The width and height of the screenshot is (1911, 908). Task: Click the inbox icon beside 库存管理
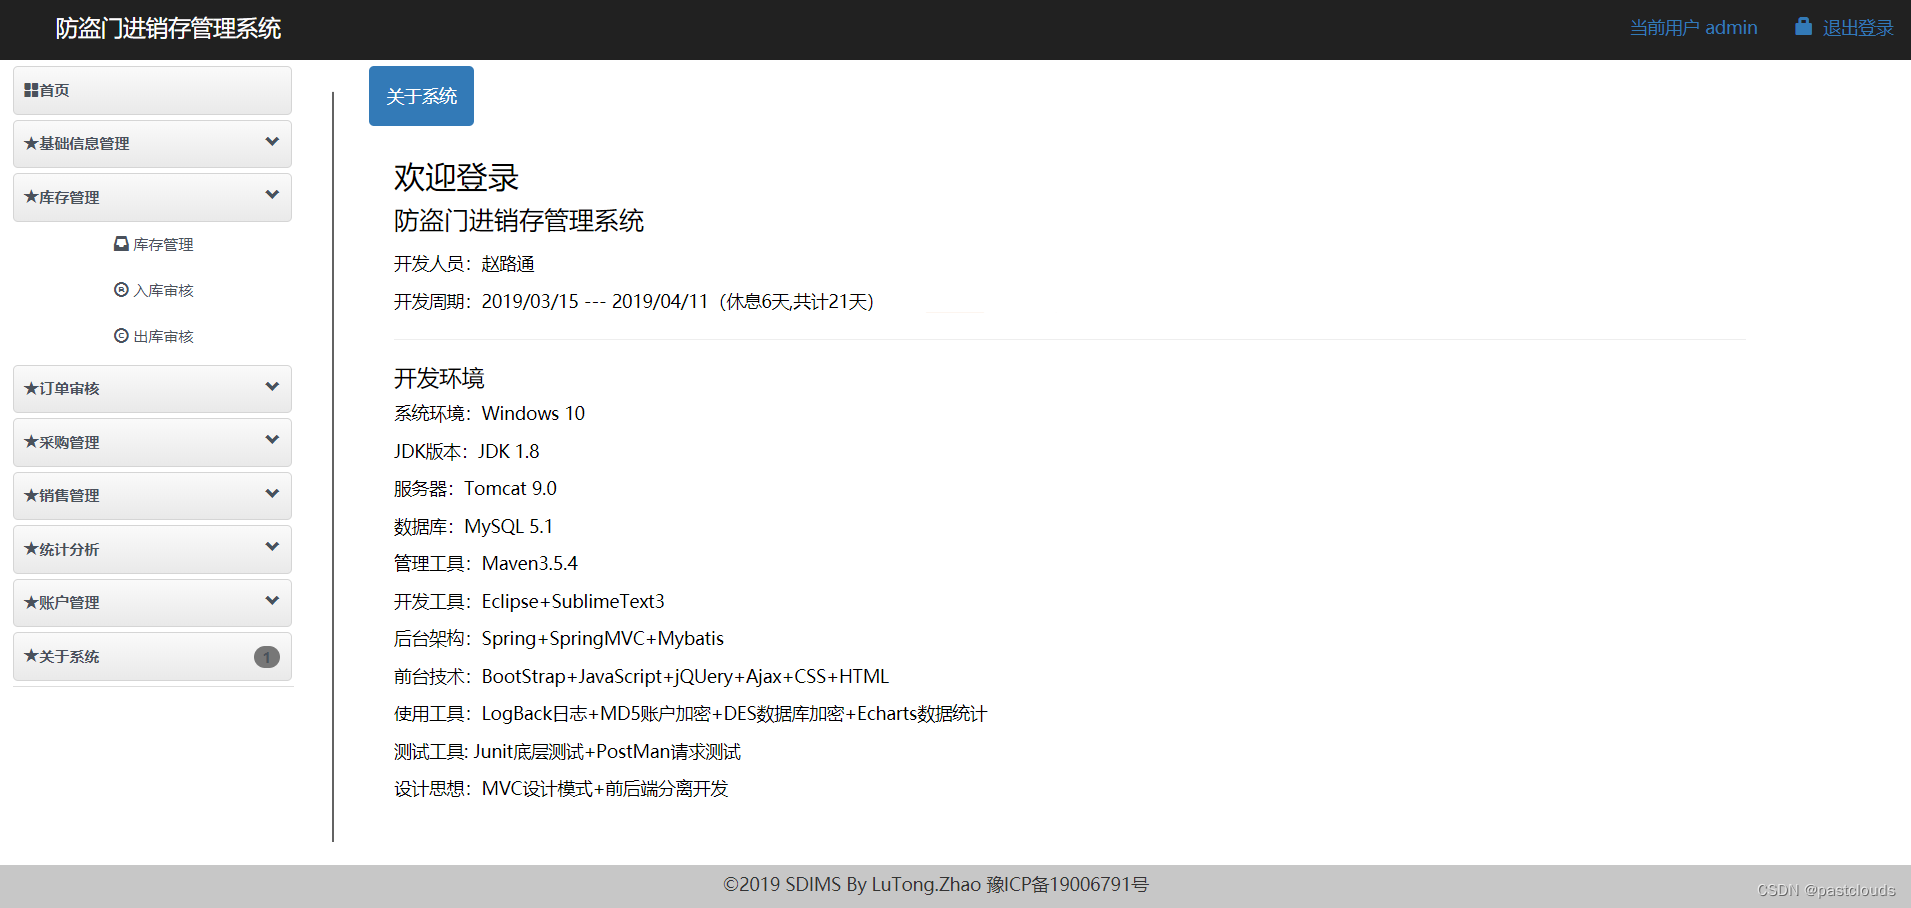[x=121, y=243]
